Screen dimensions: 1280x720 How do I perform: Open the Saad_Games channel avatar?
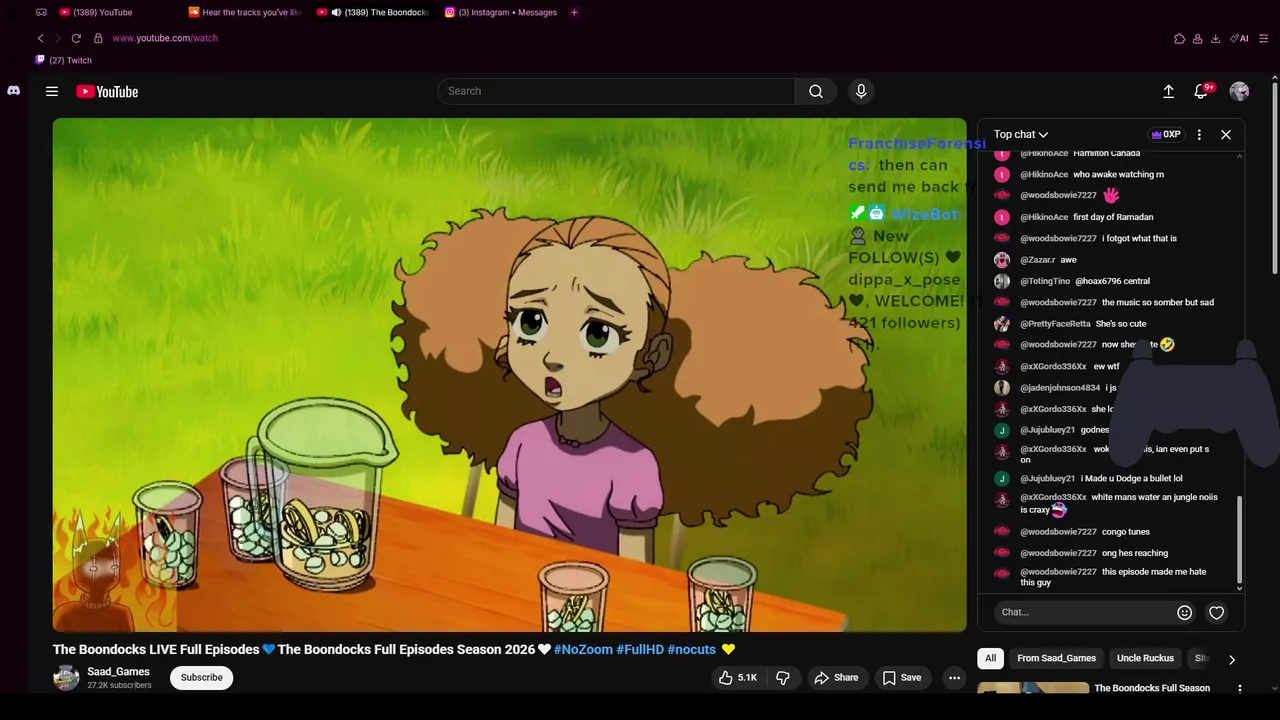tap(66, 678)
